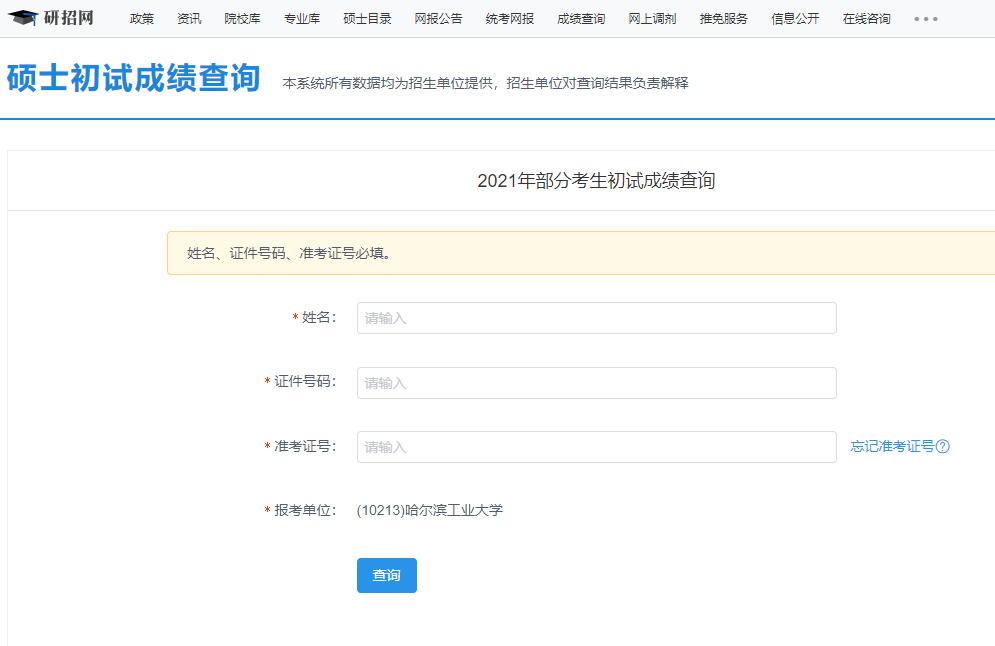Viewport: 995px width, 646px height.
Task: Click inside the 姓名 name input field
Action: 596,317
